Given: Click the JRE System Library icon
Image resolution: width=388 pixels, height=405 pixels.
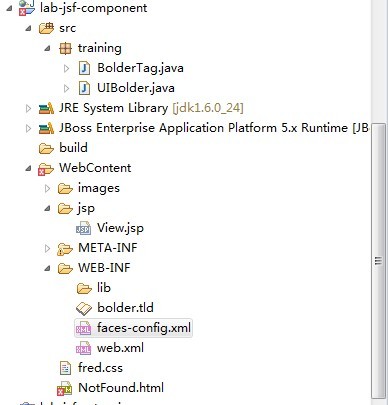Looking at the screenshot, I should (x=46, y=108).
